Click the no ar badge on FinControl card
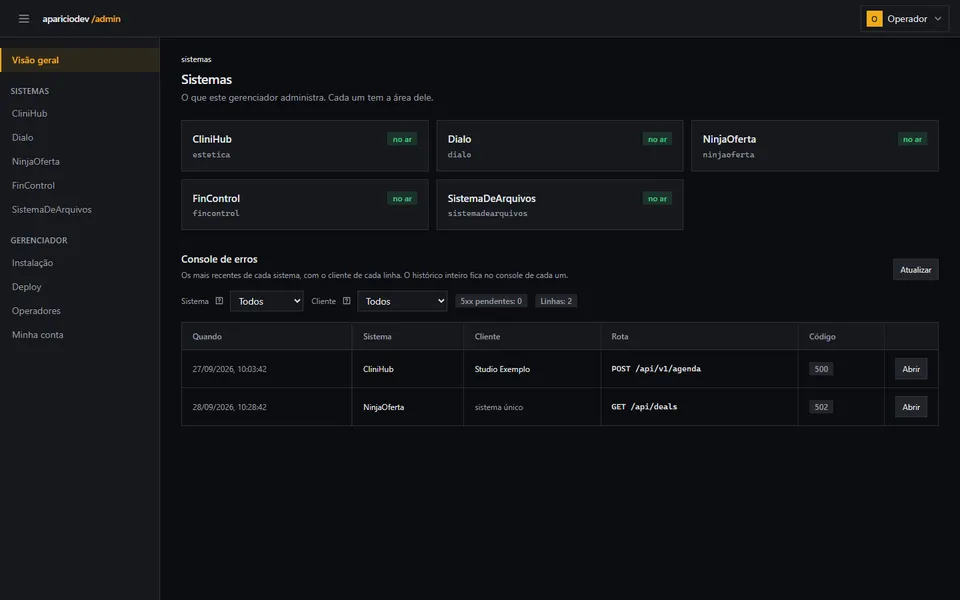This screenshot has width=960, height=600. [402, 198]
